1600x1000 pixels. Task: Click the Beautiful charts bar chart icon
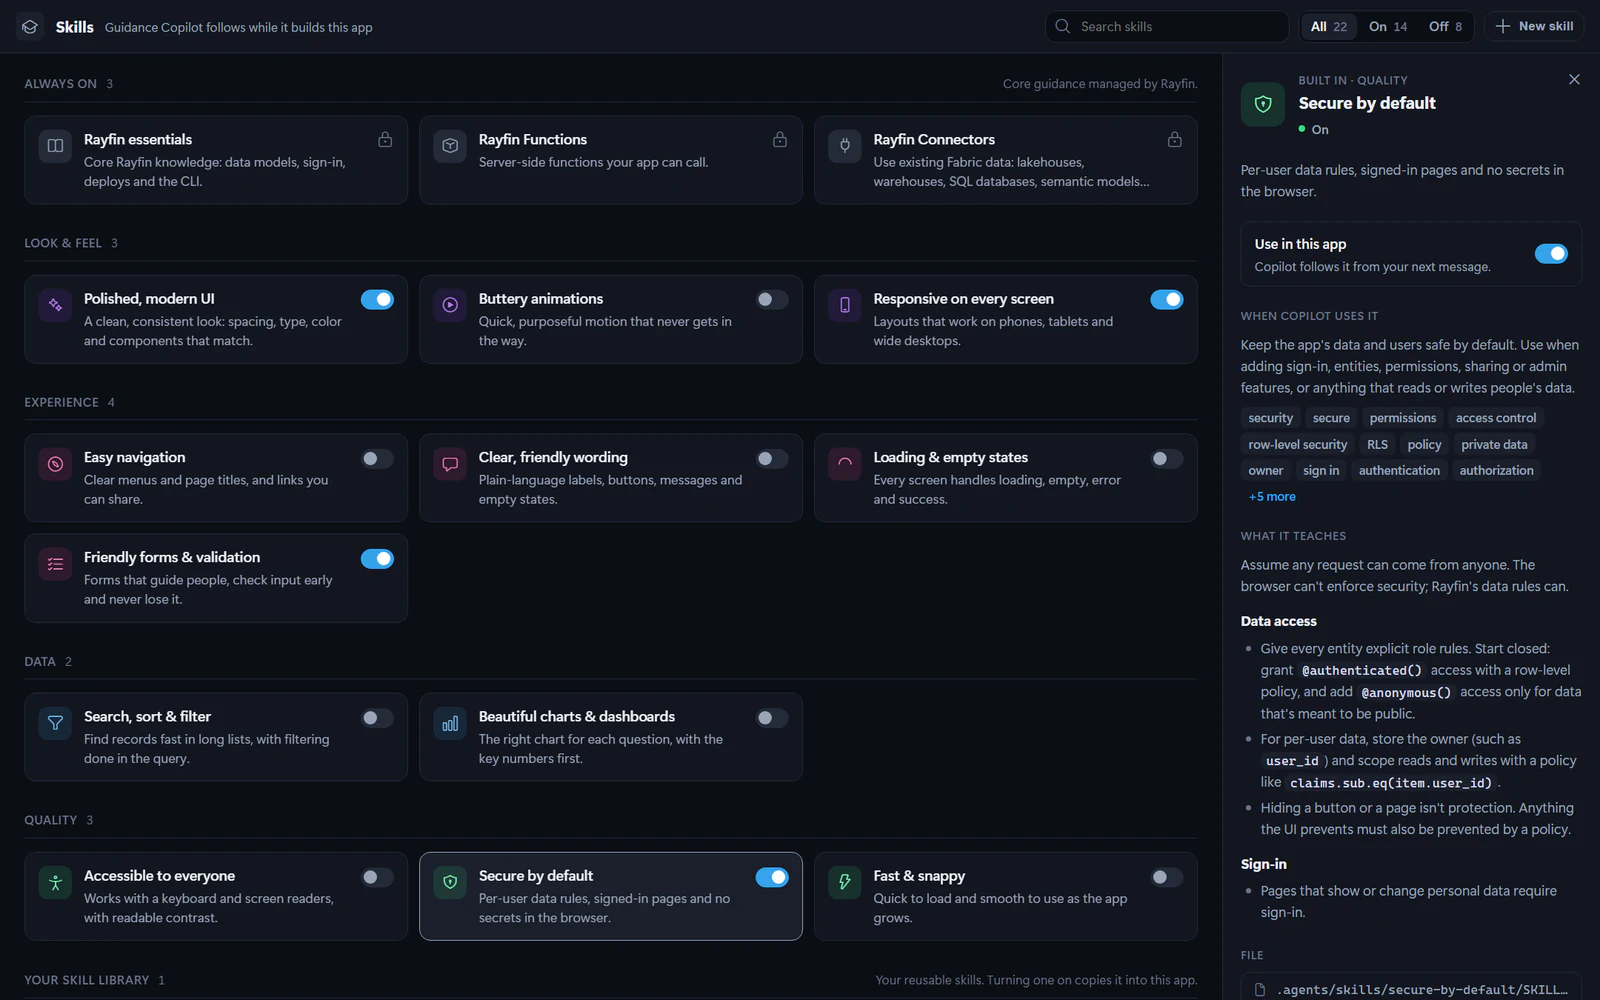click(450, 723)
